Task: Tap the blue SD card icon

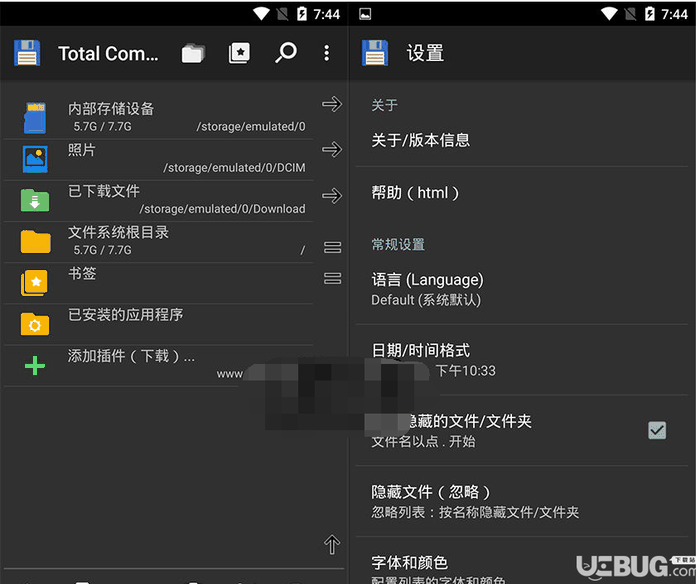Action: [x=35, y=118]
